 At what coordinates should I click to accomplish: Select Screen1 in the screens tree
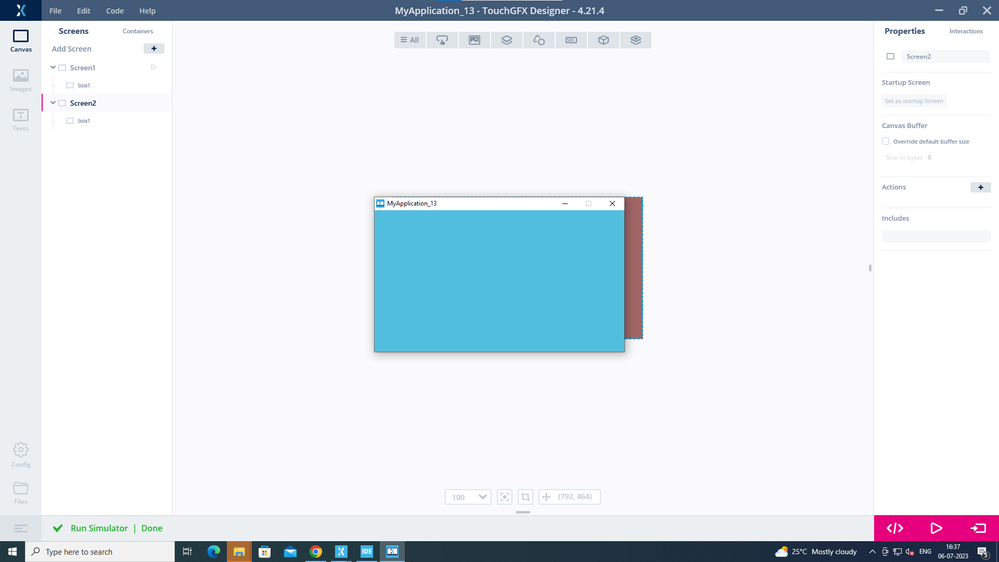point(83,68)
